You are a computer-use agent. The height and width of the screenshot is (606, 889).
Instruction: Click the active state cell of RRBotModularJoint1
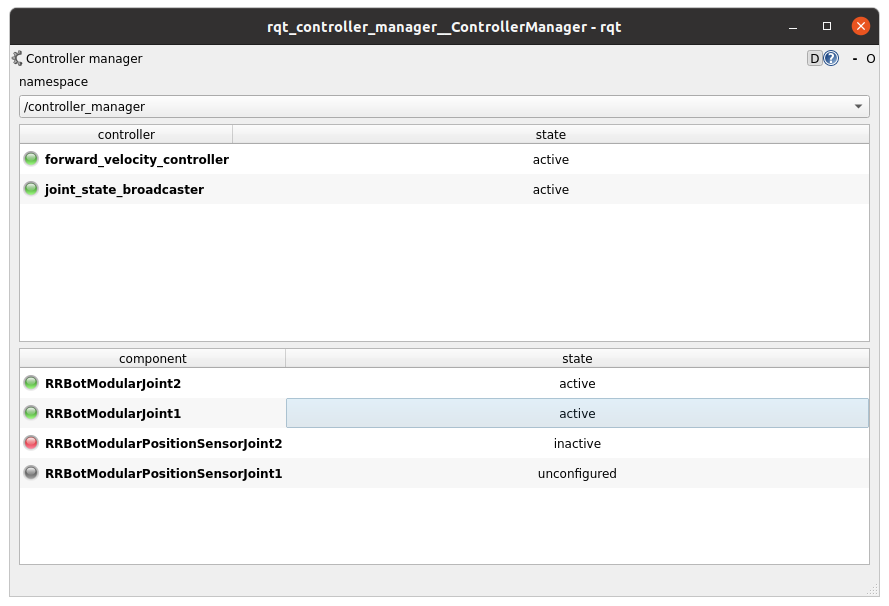tap(577, 412)
